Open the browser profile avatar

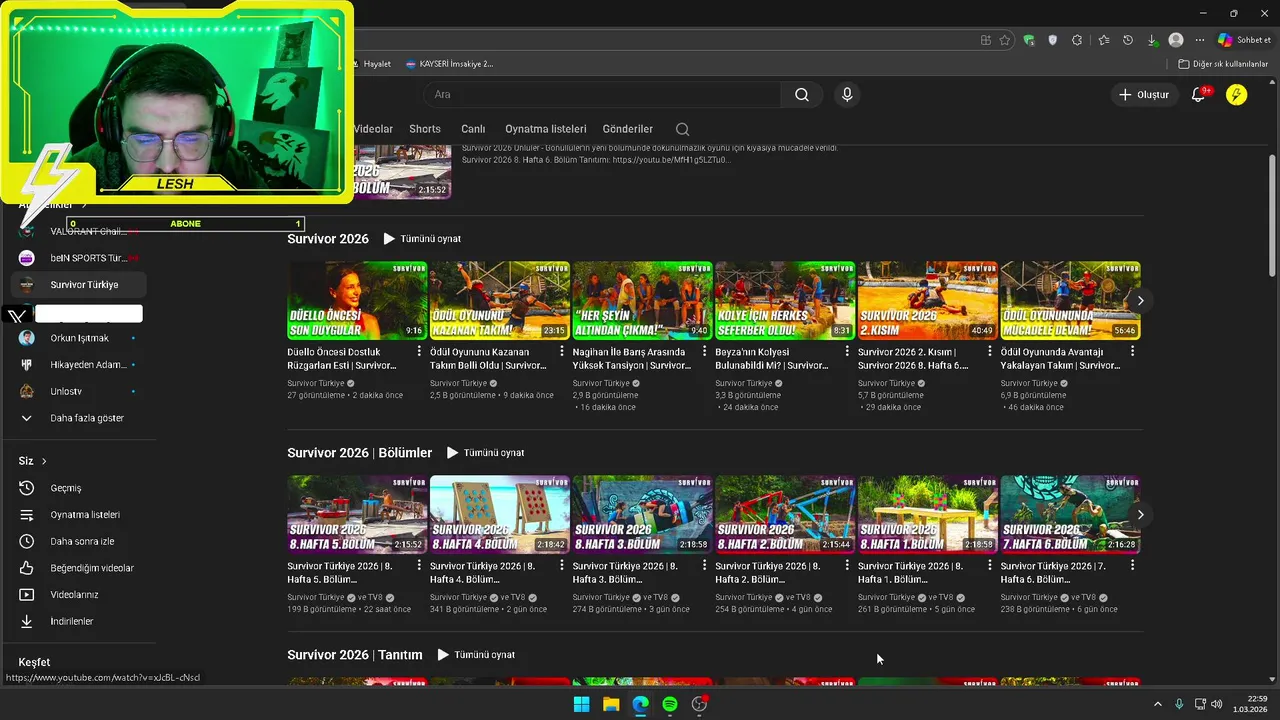1176,40
